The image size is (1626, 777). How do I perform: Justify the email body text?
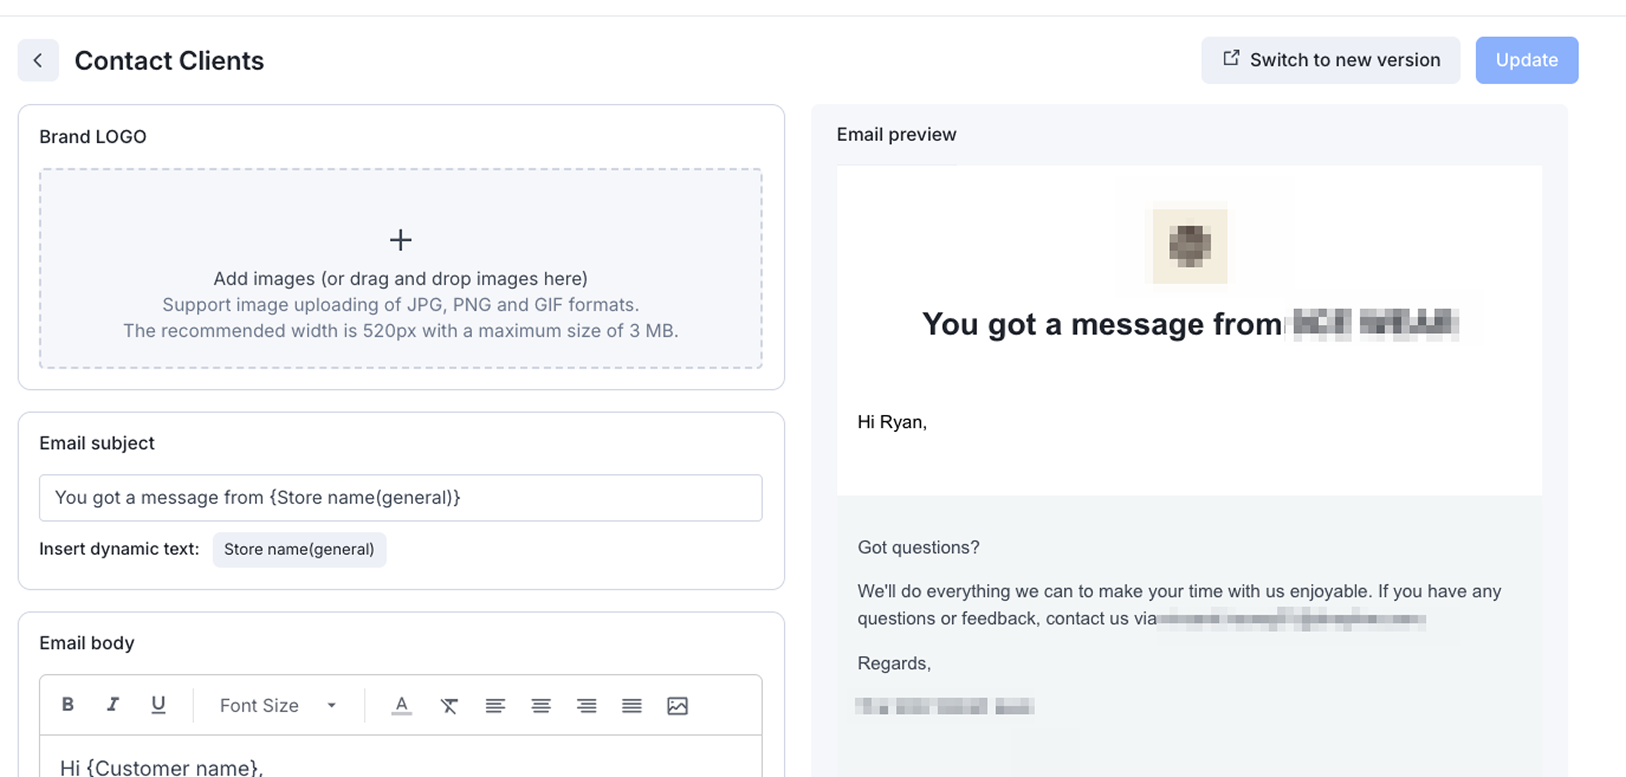632,706
